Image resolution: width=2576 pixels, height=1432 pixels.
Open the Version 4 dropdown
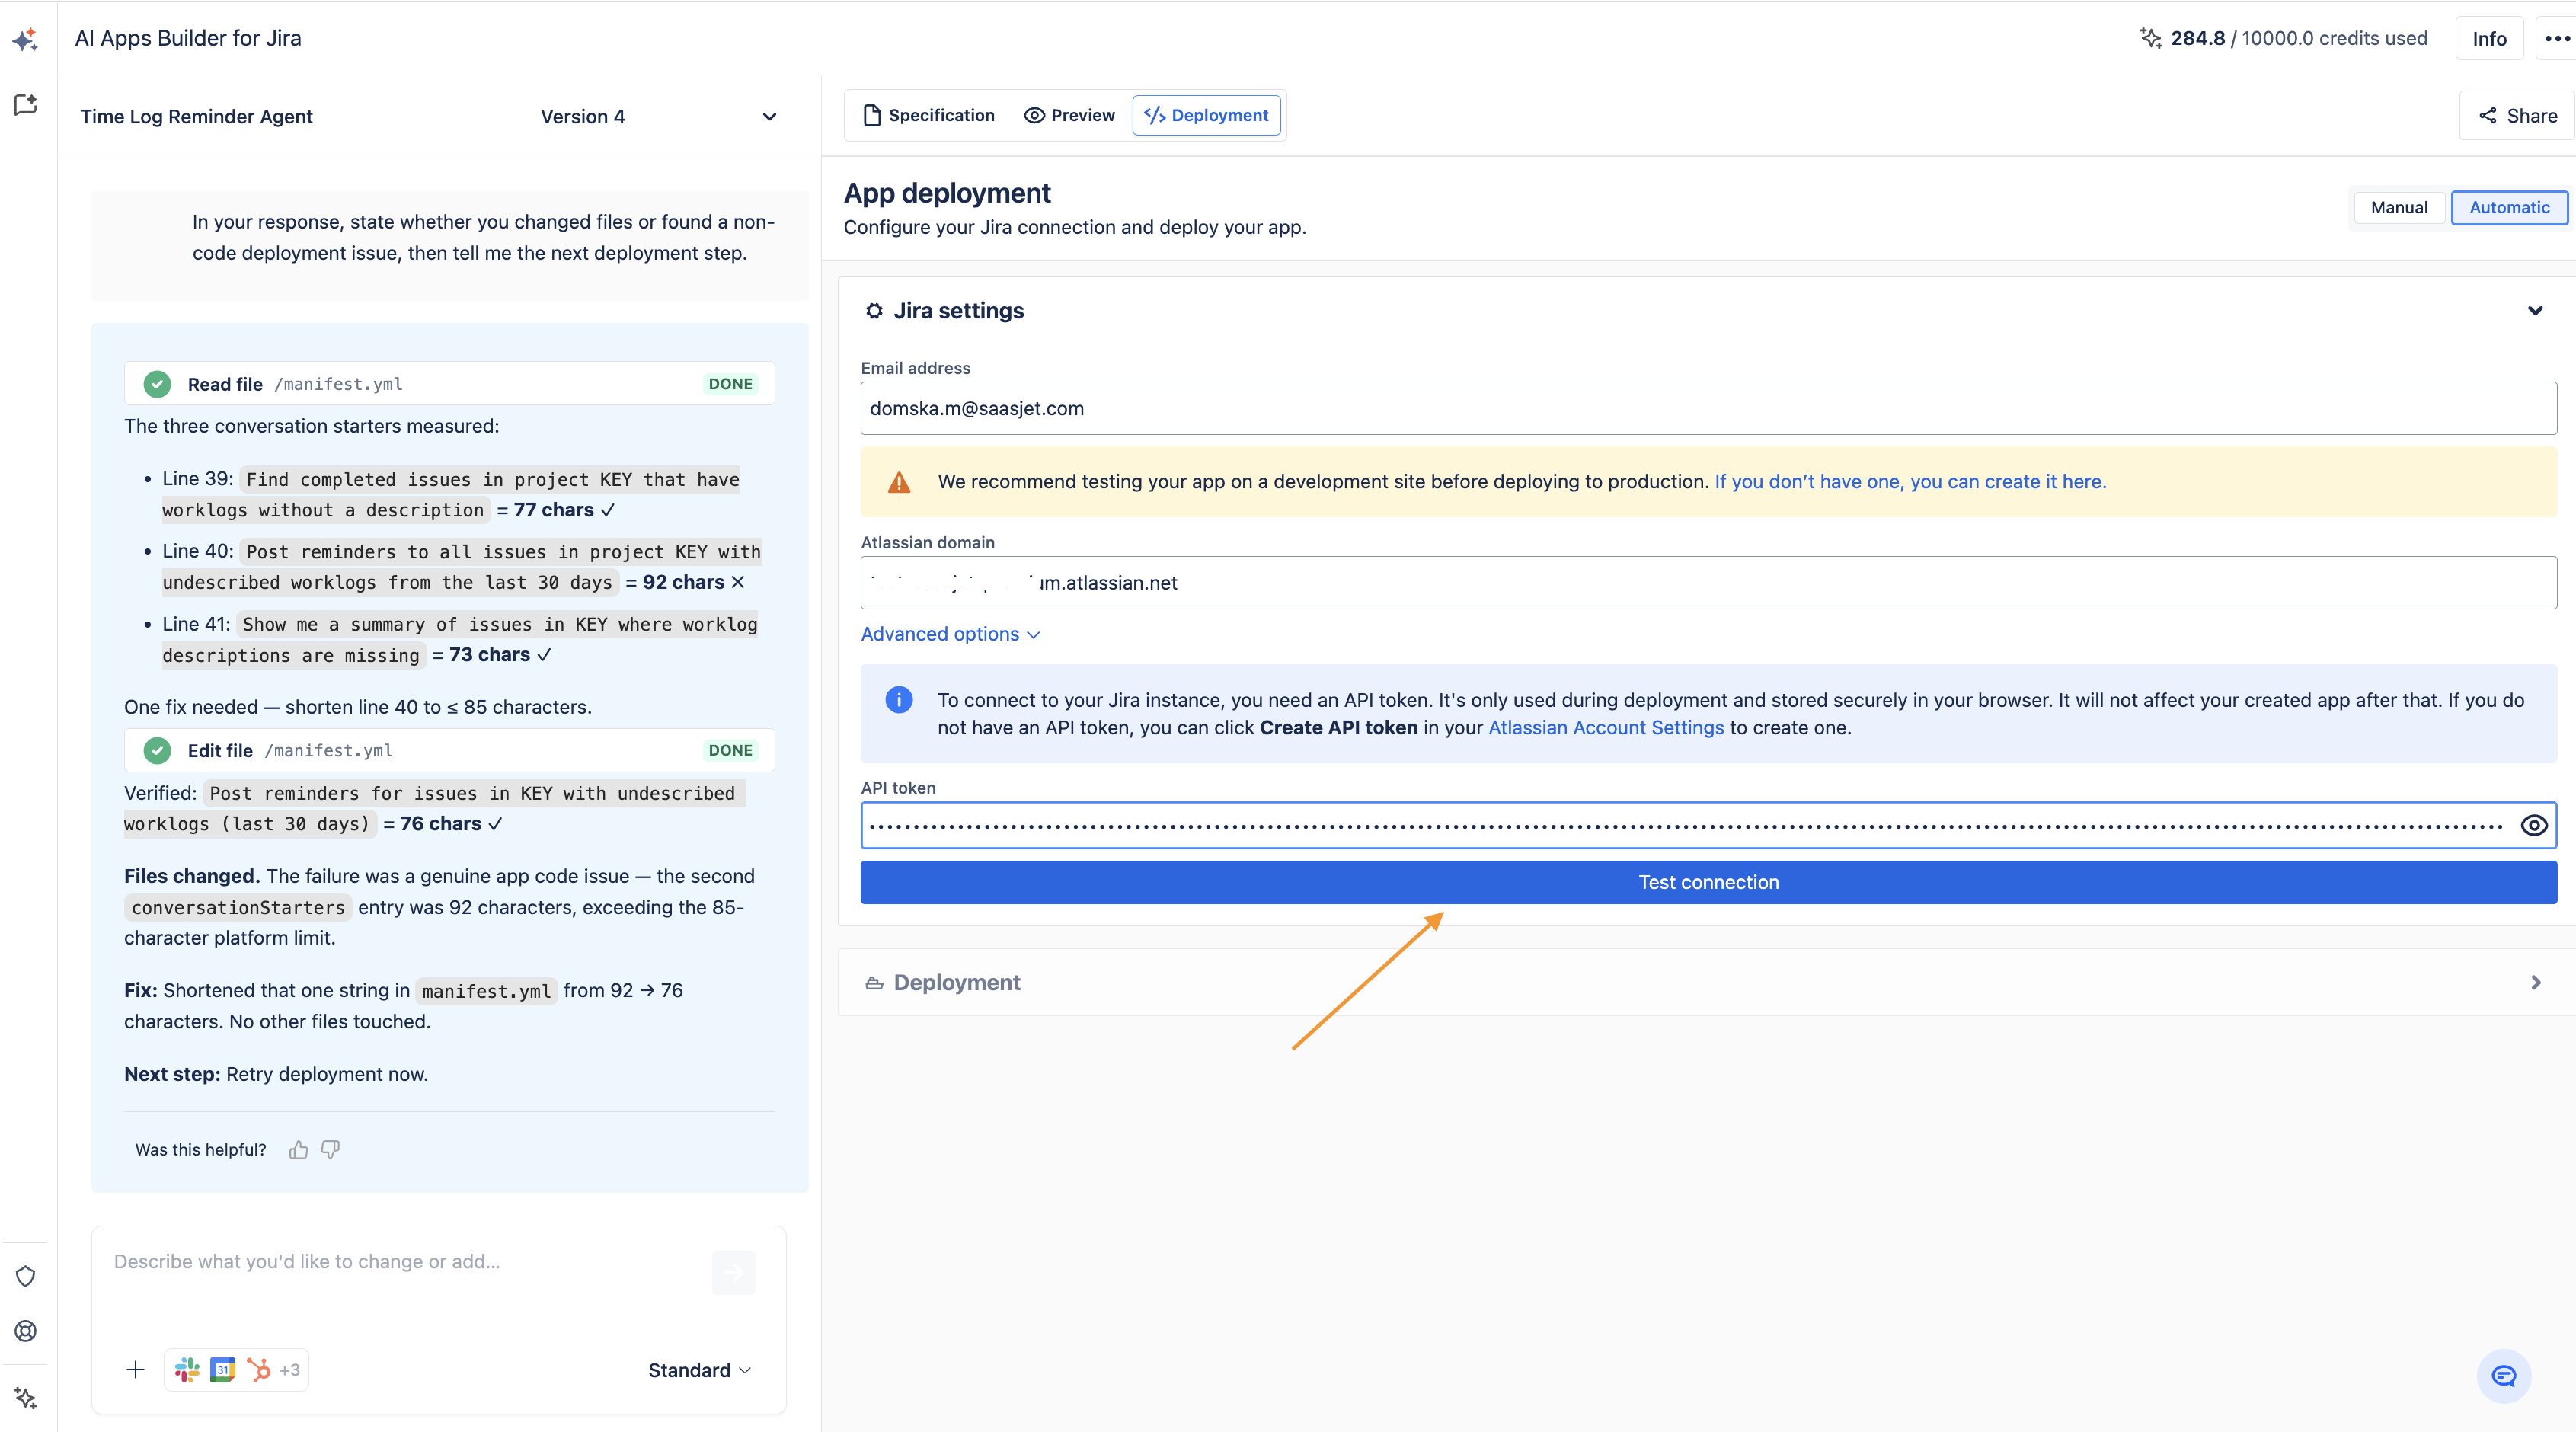(x=658, y=116)
